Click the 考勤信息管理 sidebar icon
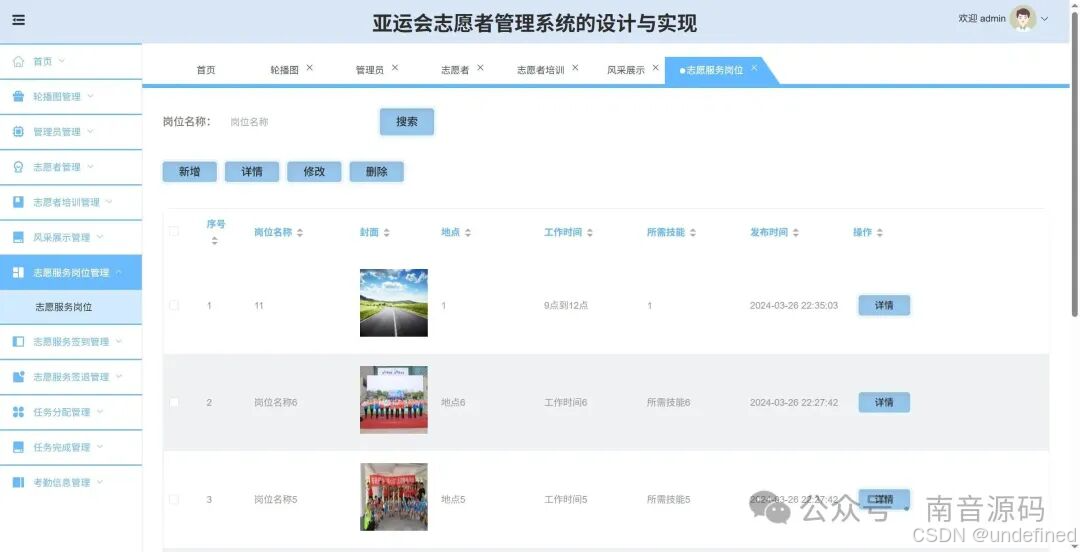 pos(19,482)
